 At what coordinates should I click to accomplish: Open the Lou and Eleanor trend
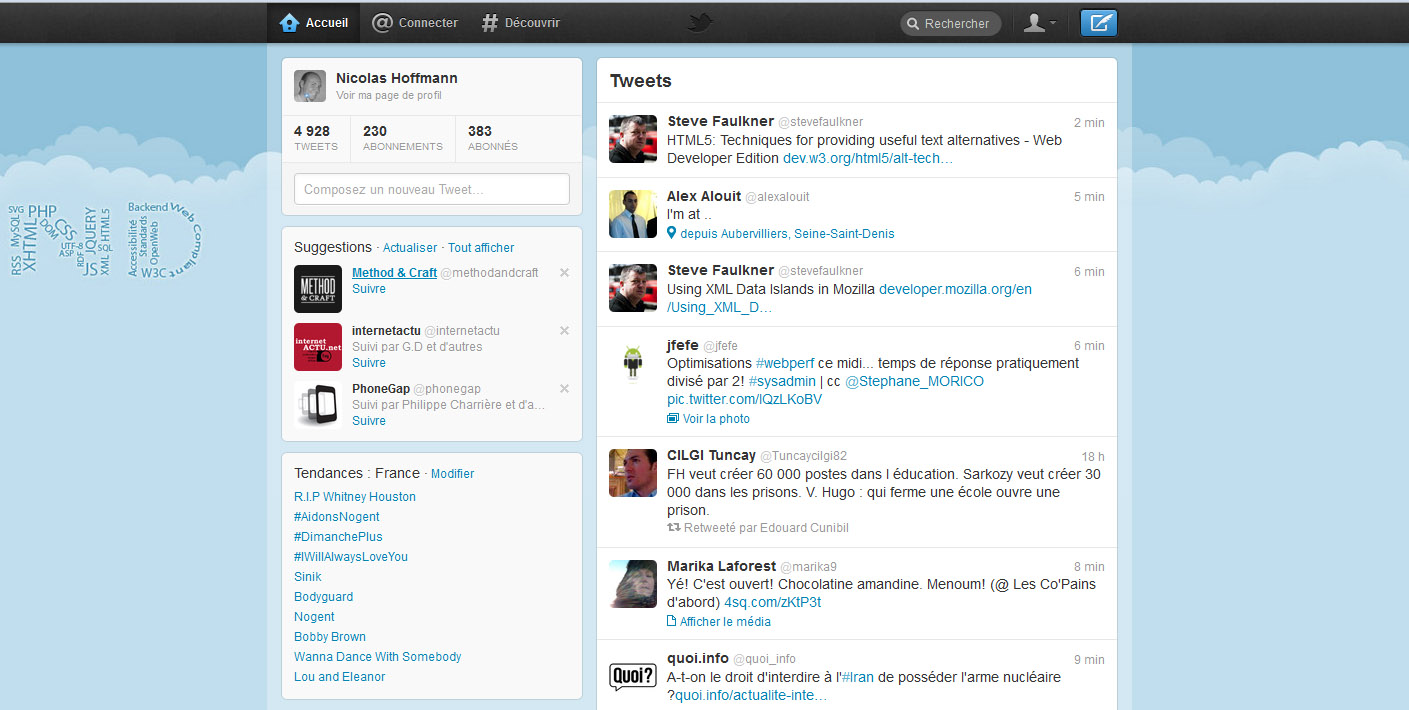(339, 677)
